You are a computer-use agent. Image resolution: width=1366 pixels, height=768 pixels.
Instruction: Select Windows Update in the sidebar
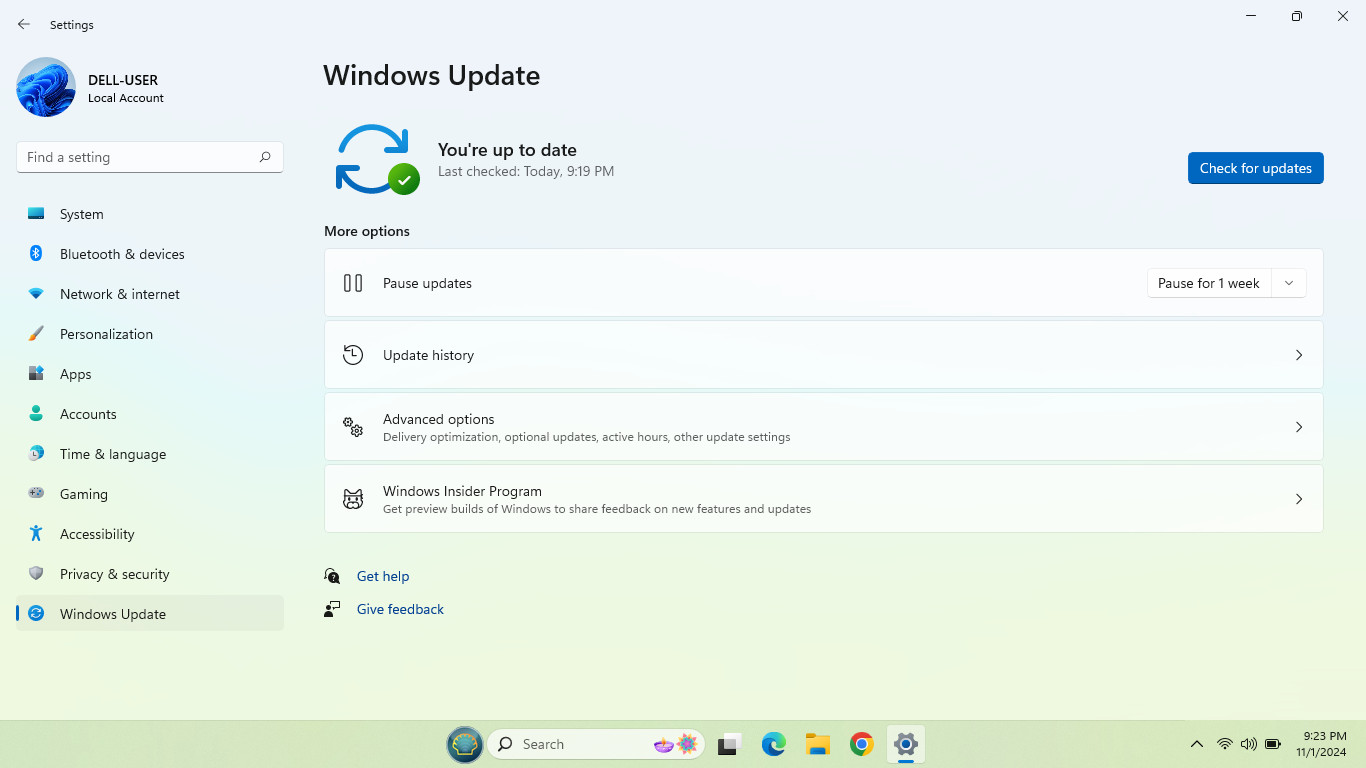pyautogui.click(x=150, y=614)
